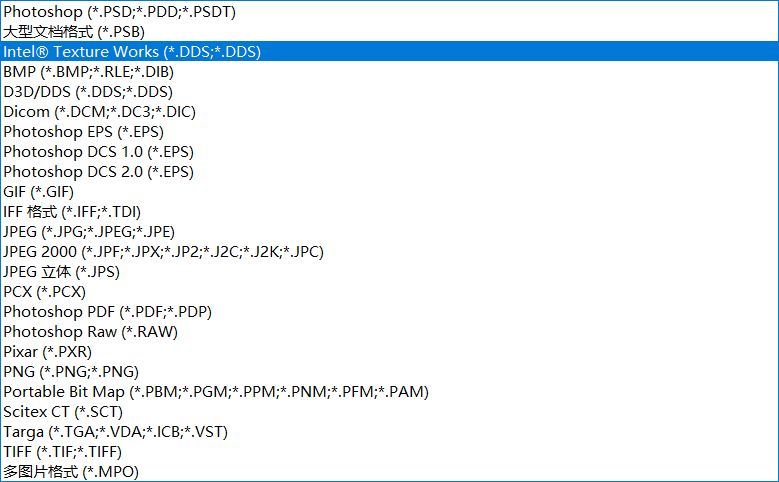Screen dimensions: 779x482
Task: Select Photoshop EPS format
Action: point(83,132)
